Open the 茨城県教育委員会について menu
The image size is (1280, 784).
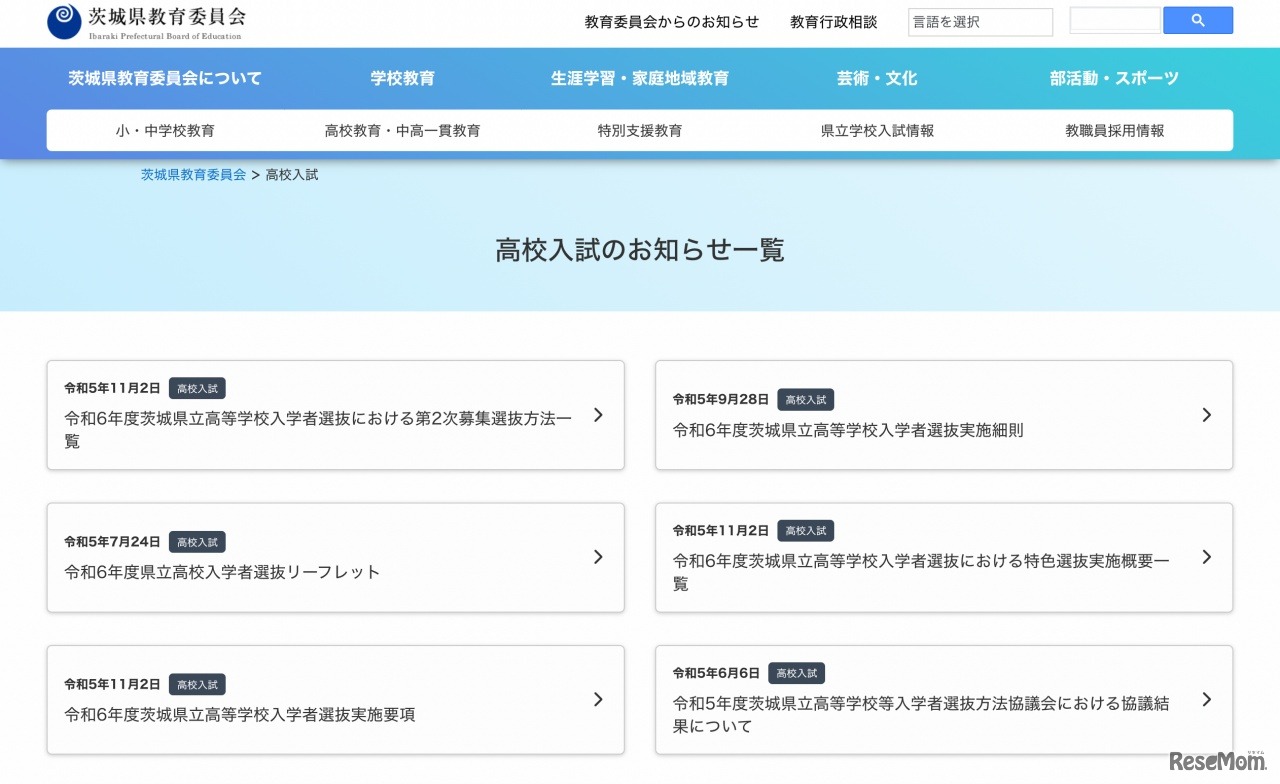tap(163, 77)
